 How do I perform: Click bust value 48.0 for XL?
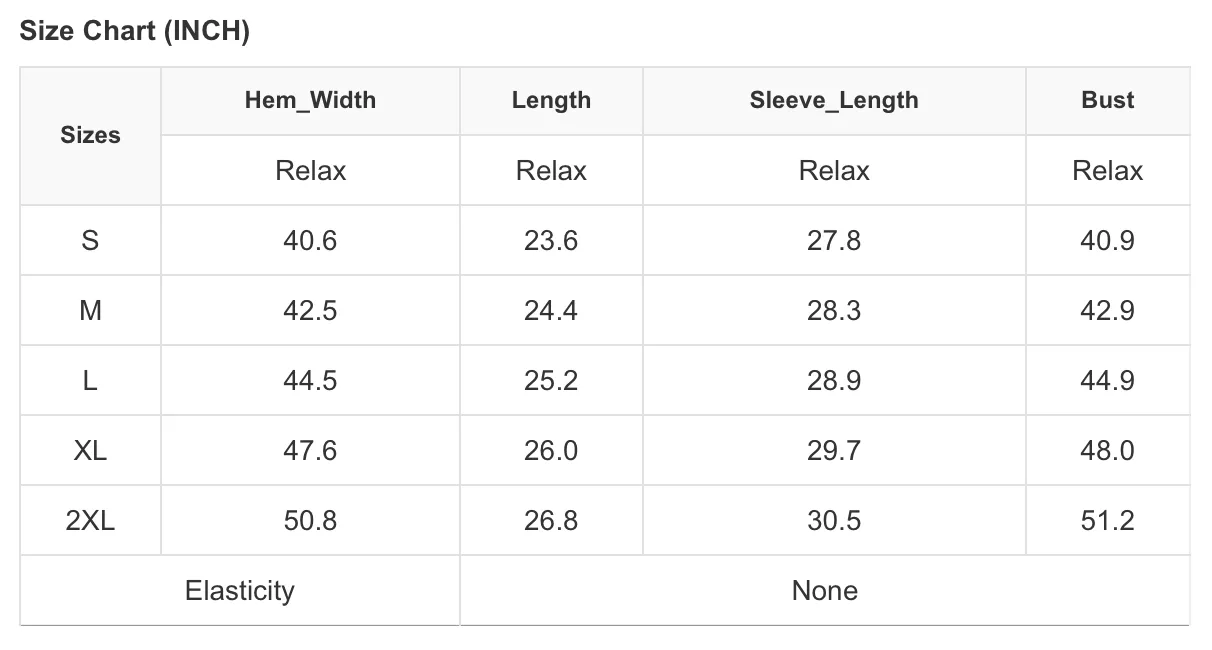point(1108,451)
